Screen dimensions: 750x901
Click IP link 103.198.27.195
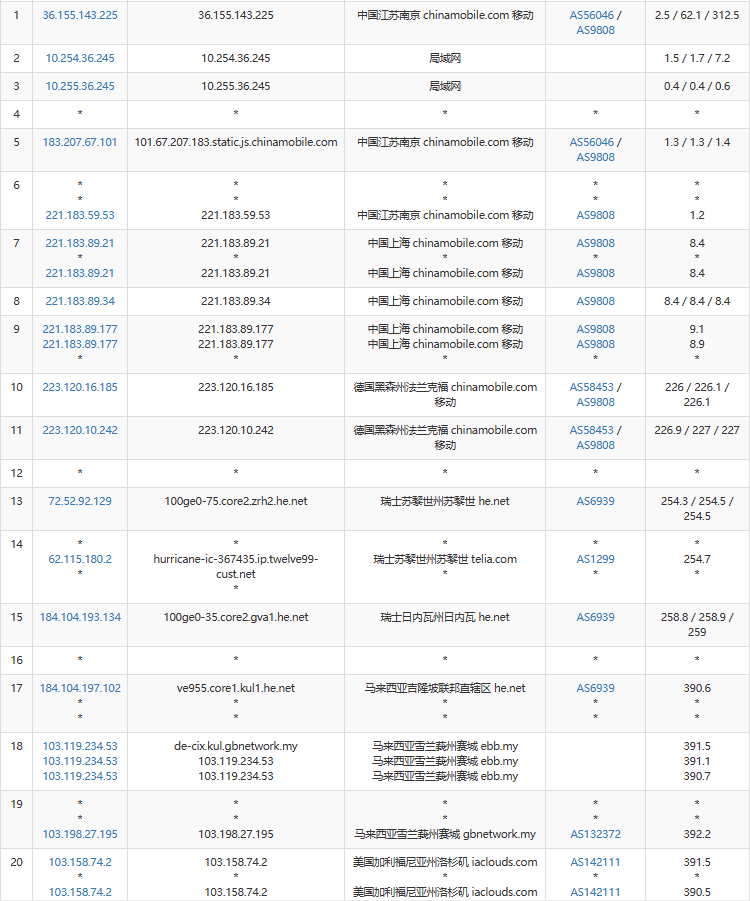80,834
